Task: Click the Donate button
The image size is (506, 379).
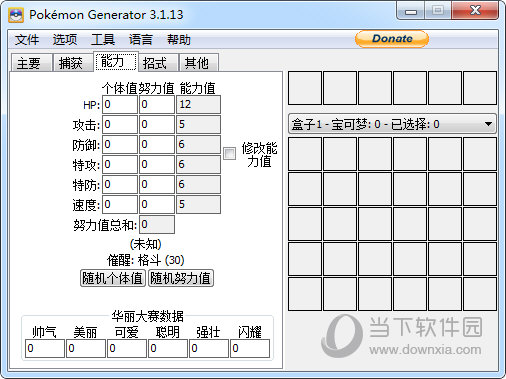Action: coord(392,39)
